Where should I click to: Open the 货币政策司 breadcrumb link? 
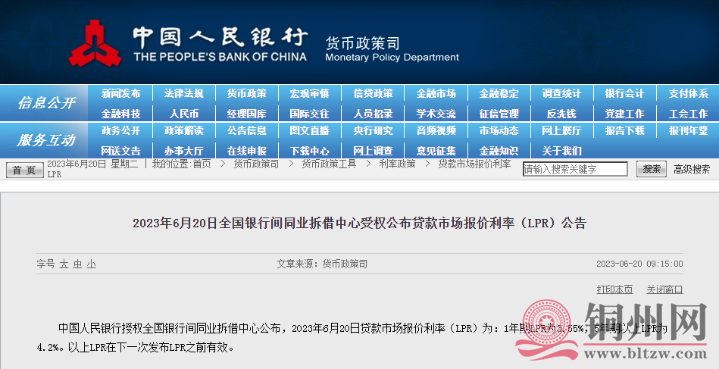tap(256, 164)
